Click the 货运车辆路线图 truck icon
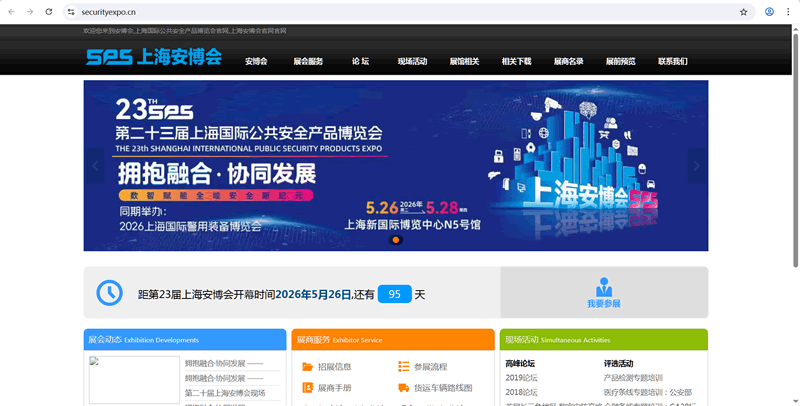 click(403, 388)
